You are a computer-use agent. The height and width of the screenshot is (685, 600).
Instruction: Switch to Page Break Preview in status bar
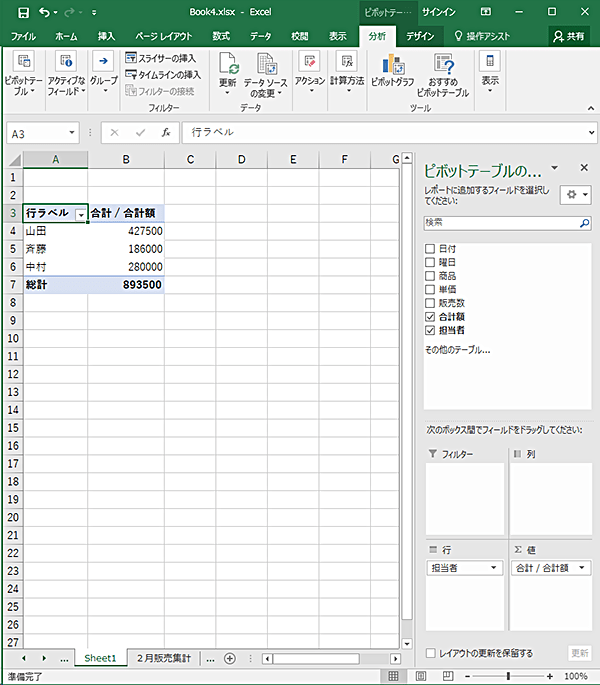tap(448, 676)
